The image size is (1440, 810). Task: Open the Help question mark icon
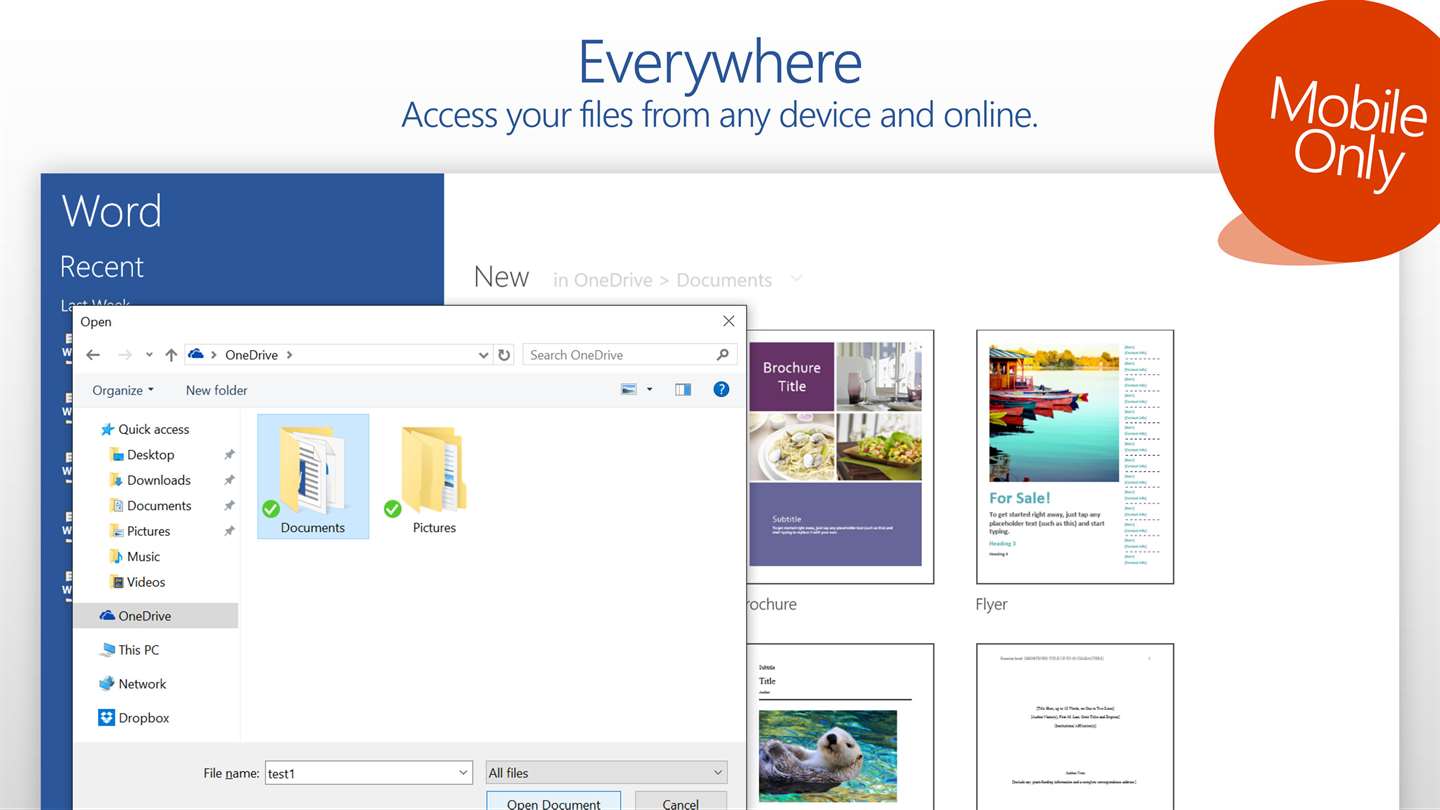point(721,390)
